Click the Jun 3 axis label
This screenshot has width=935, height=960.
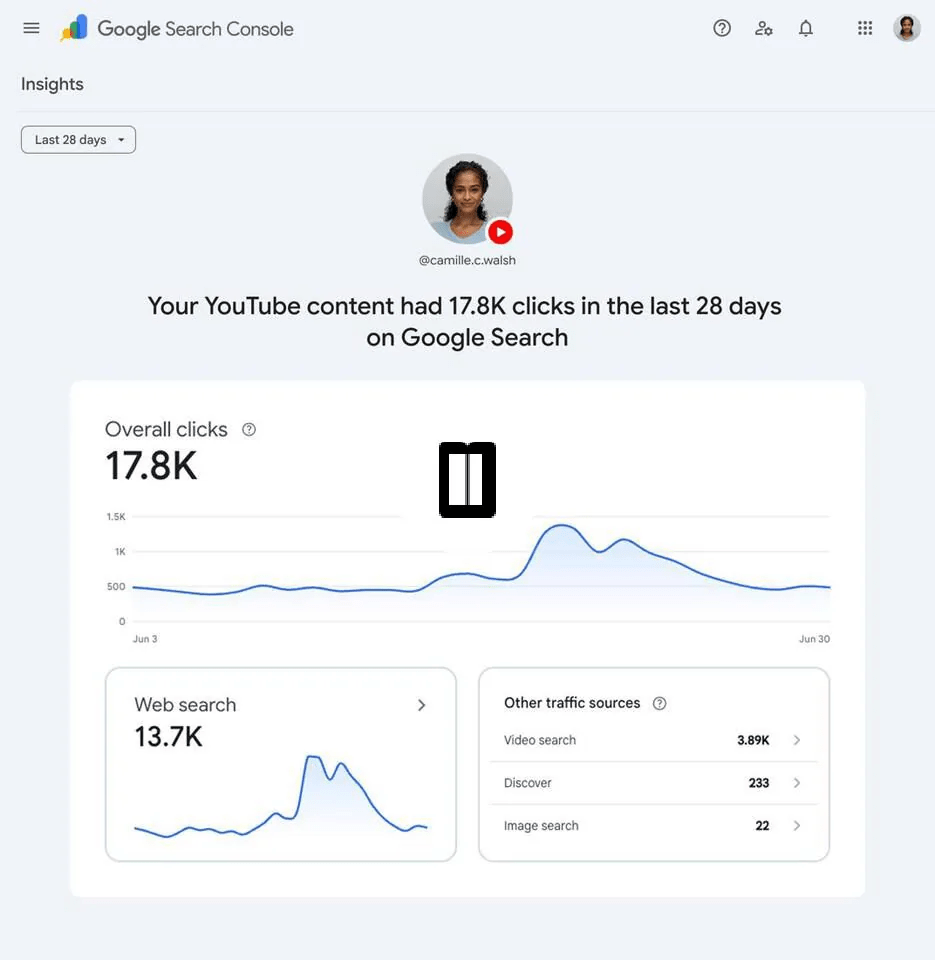(x=145, y=639)
